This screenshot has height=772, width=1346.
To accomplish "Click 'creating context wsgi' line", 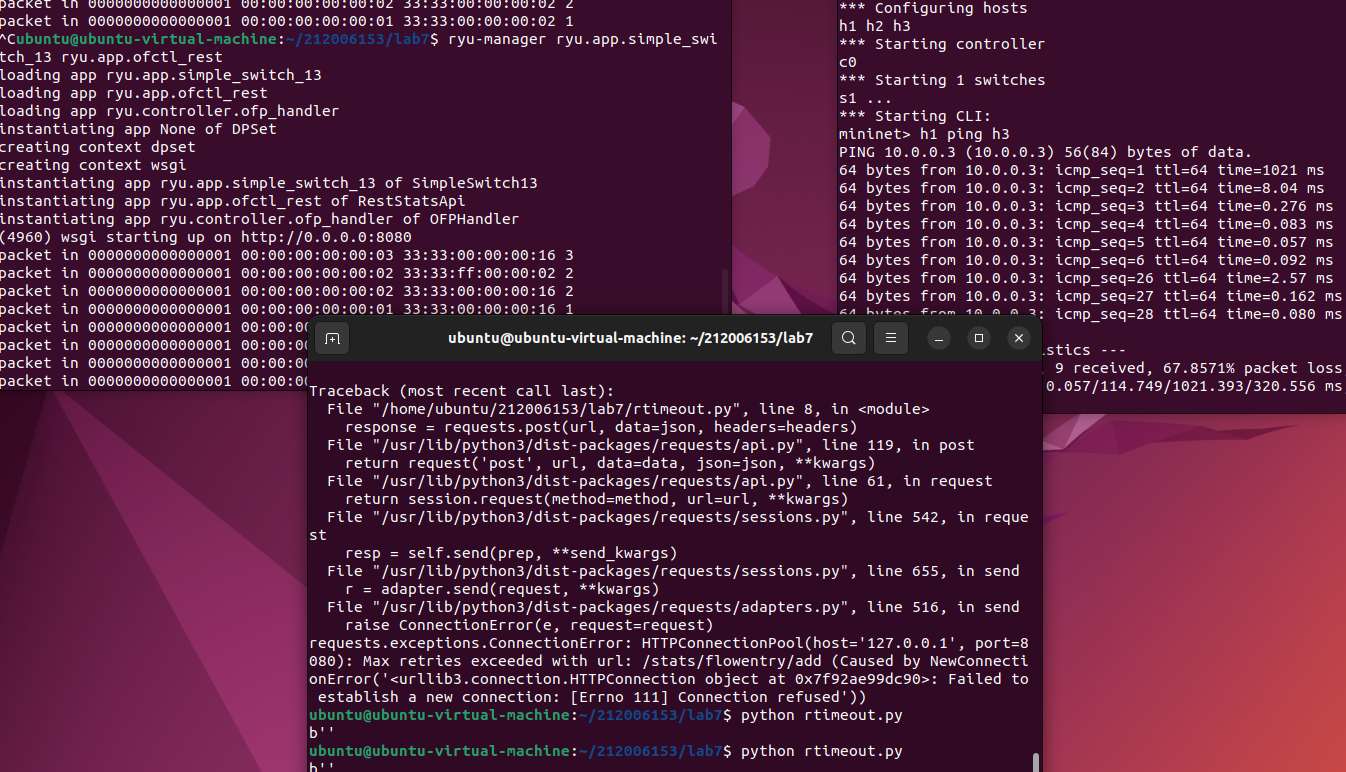I will 94,165.
